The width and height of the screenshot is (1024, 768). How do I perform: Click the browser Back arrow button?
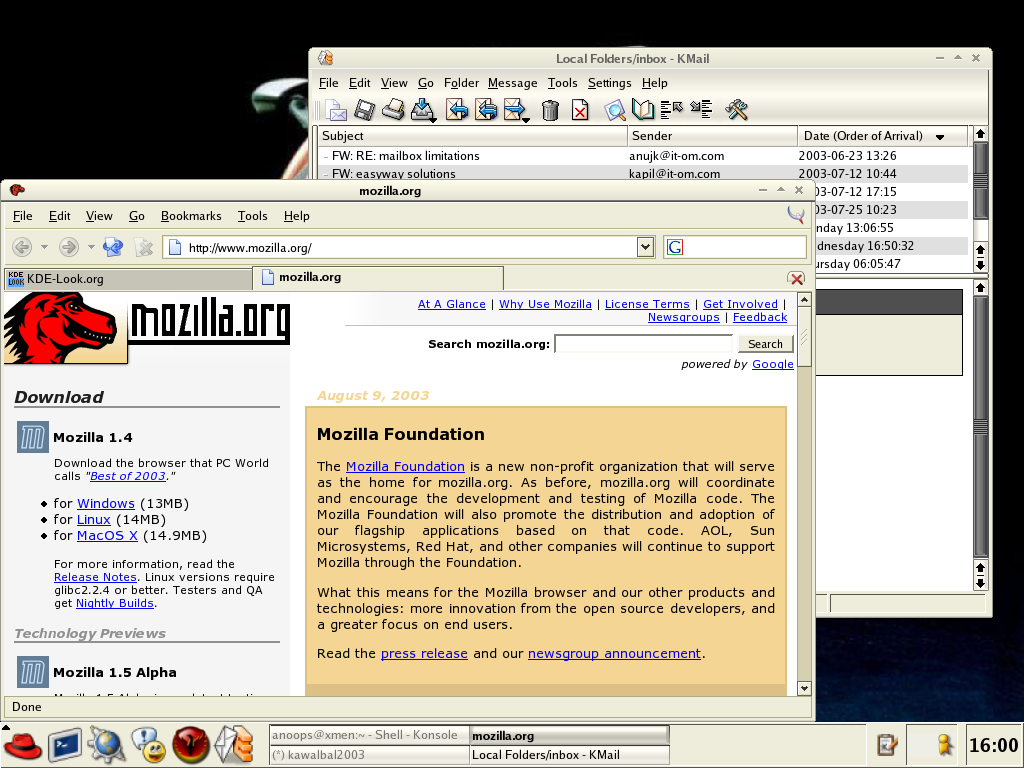(x=22, y=247)
